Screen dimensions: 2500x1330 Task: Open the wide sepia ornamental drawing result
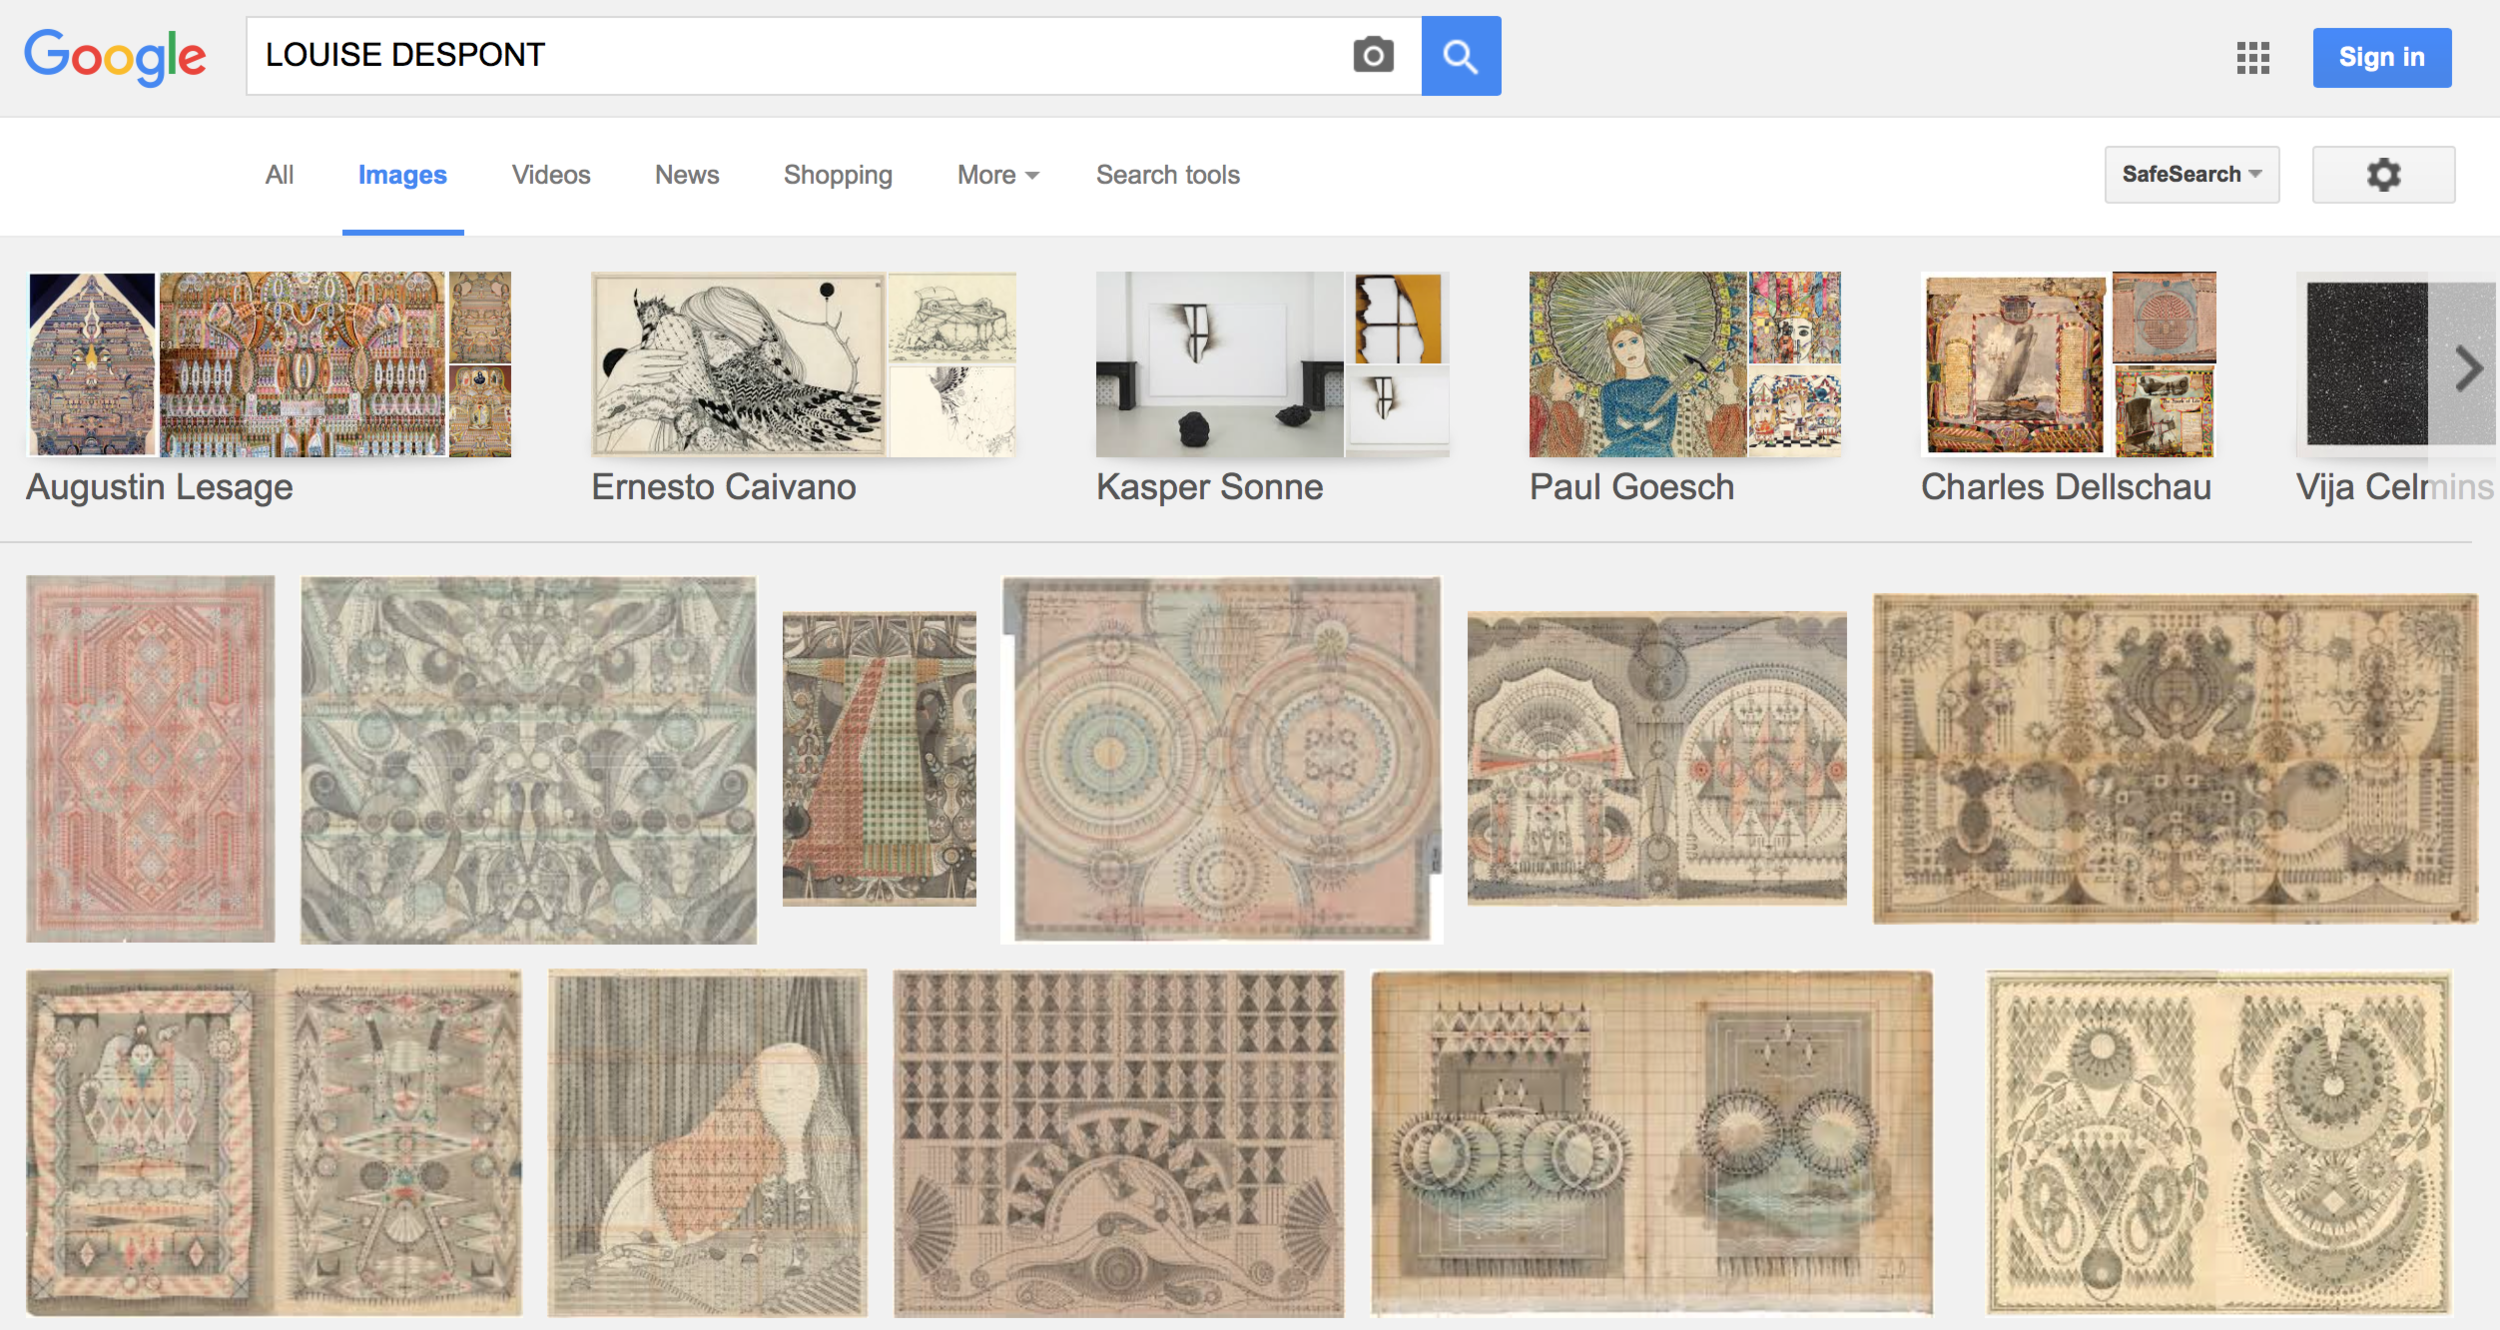point(2175,759)
